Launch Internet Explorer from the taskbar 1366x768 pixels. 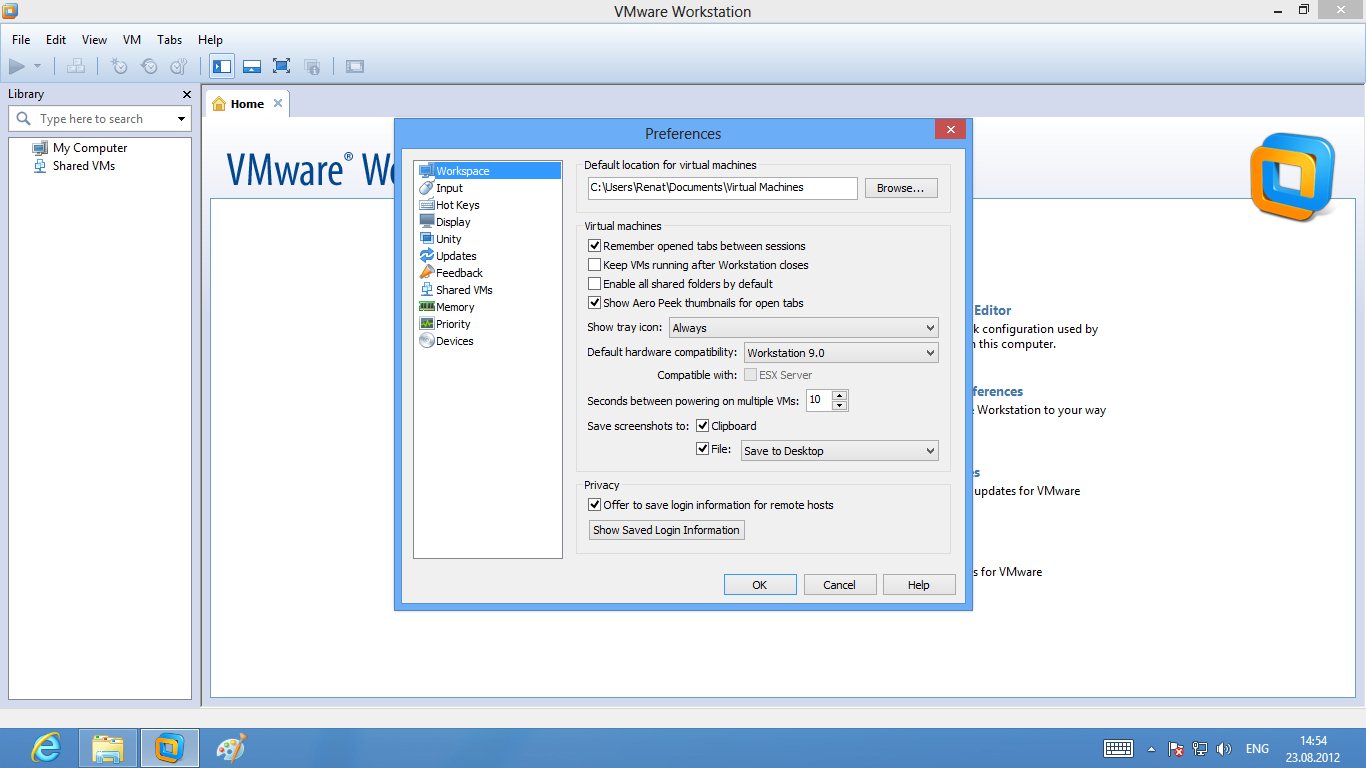46,747
